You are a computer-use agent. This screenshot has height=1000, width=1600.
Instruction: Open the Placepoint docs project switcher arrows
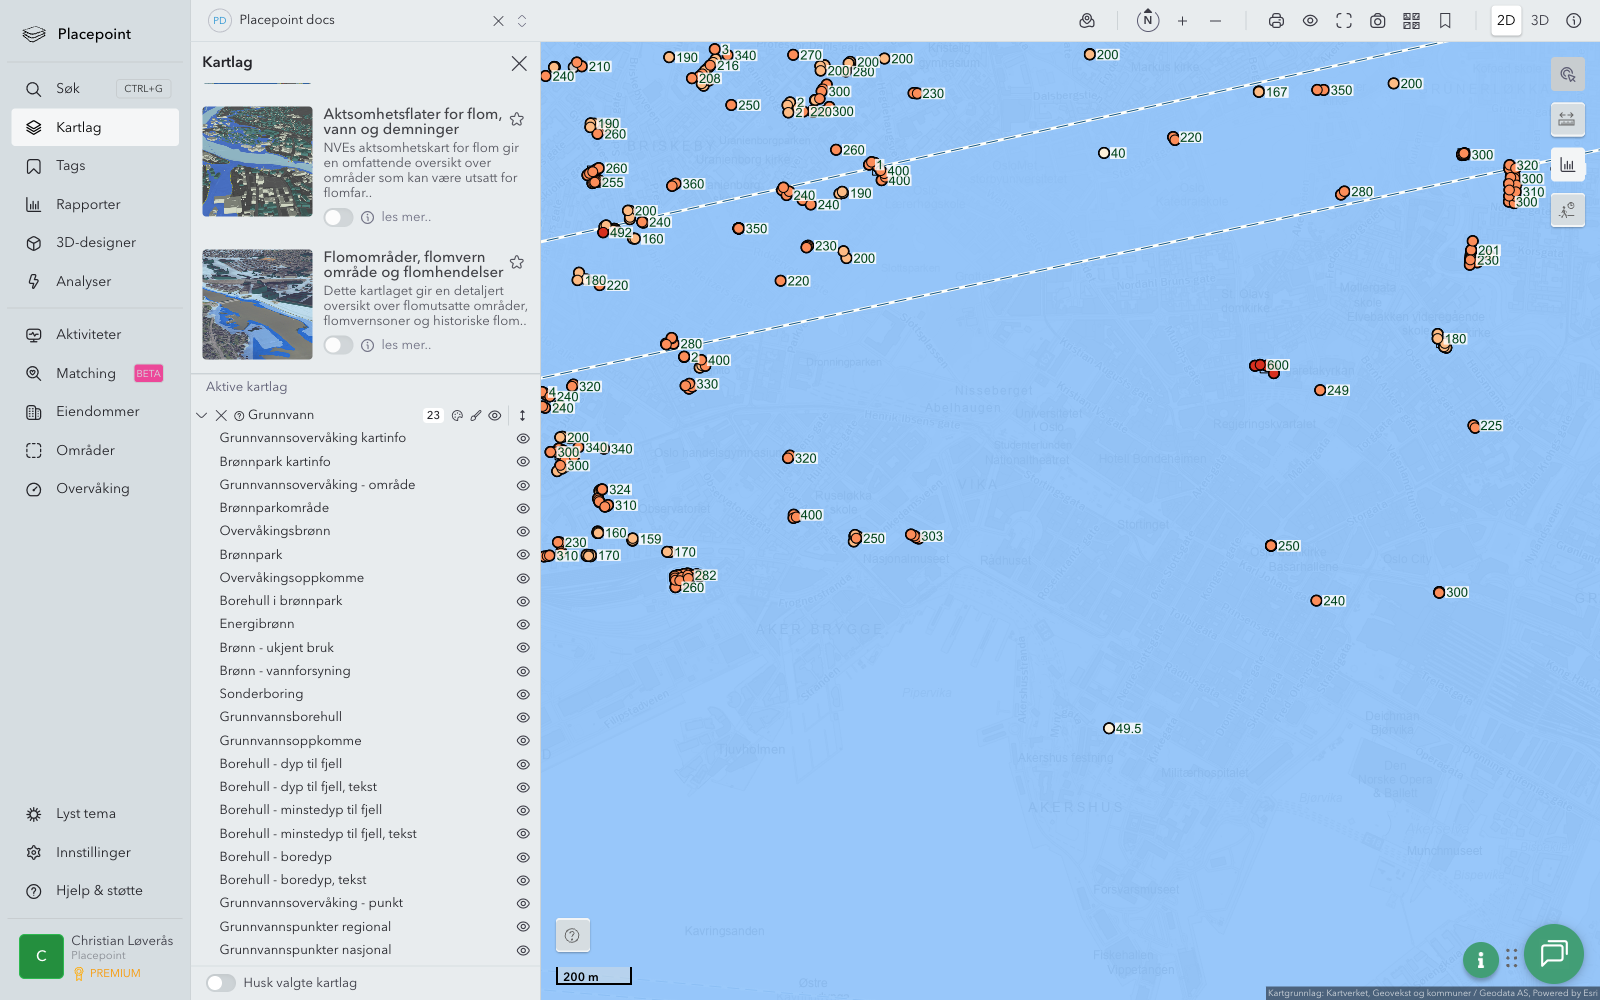pos(522,20)
